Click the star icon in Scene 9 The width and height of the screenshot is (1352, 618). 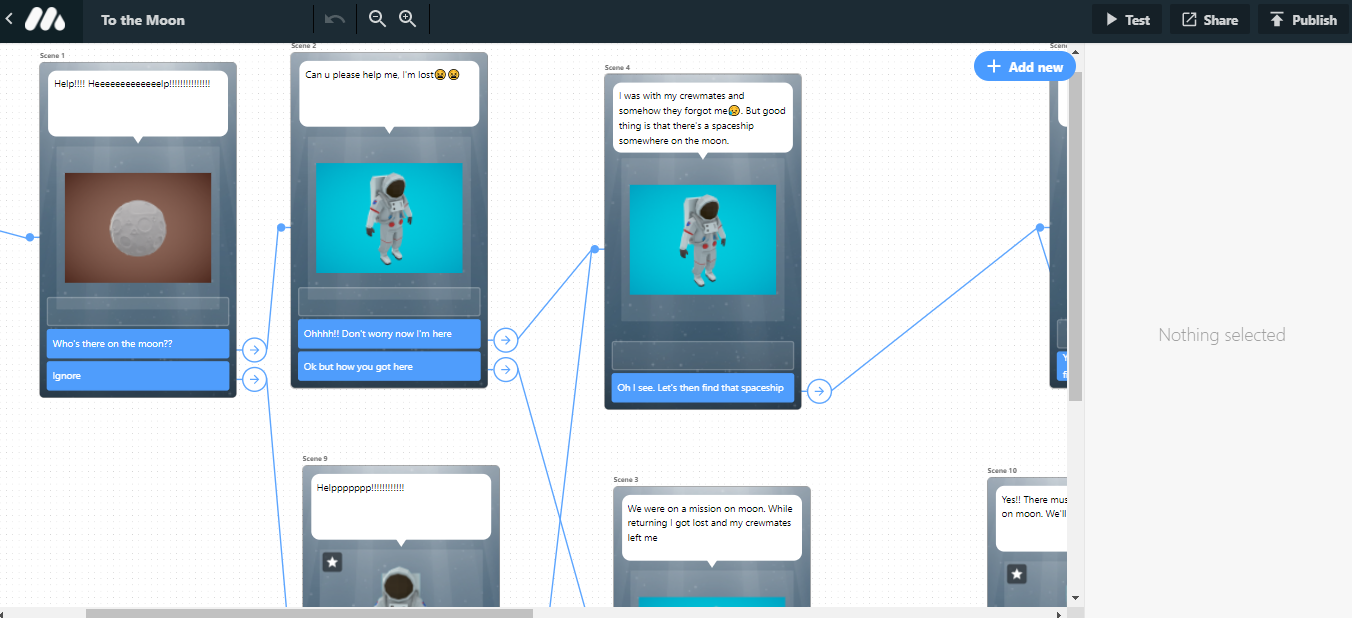tap(333, 563)
